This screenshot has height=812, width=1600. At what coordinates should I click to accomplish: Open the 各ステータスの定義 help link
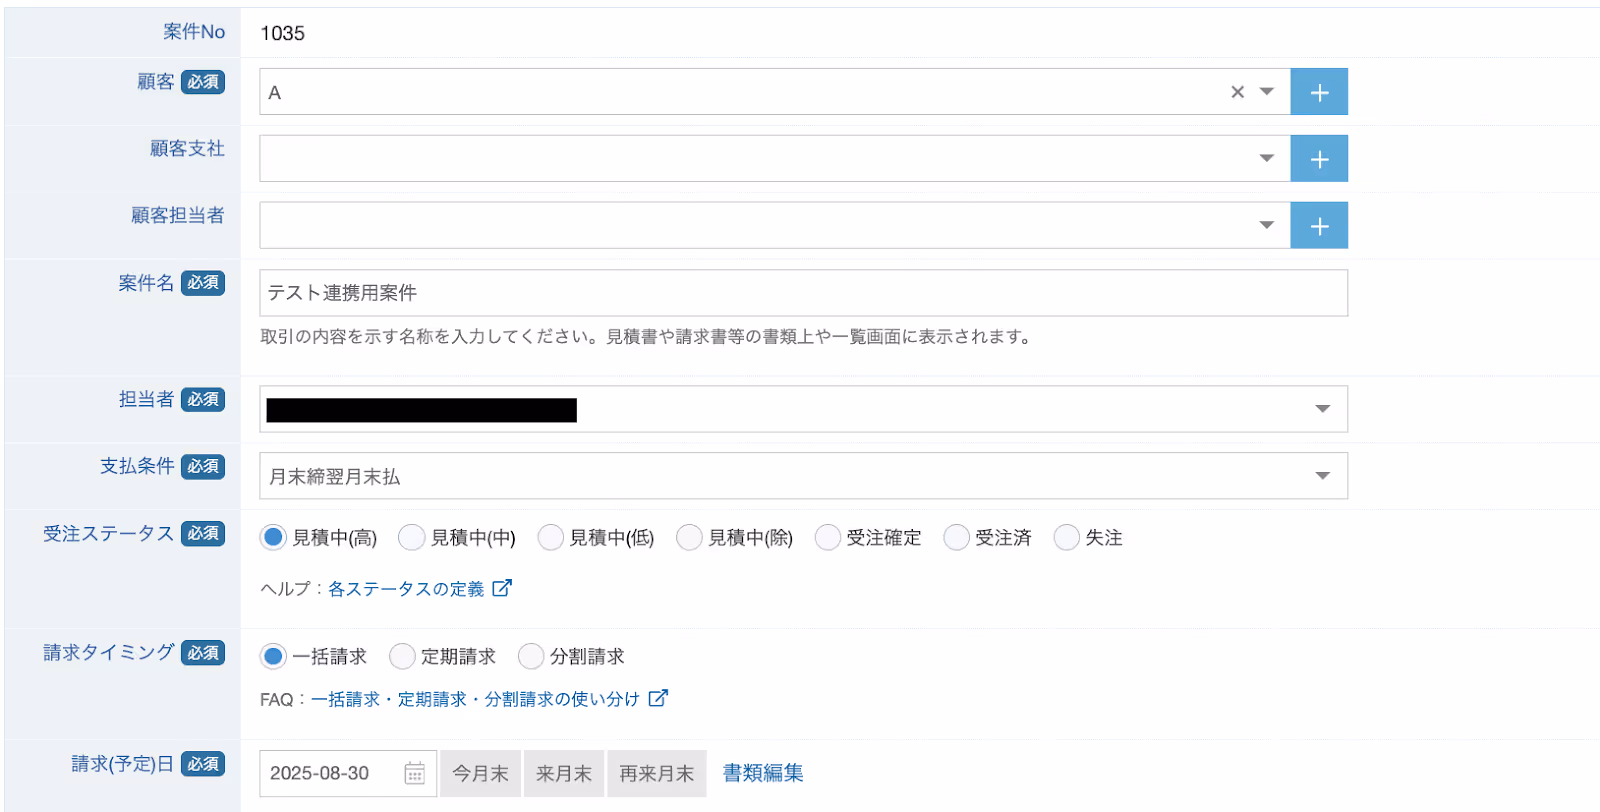click(x=406, y=589)
